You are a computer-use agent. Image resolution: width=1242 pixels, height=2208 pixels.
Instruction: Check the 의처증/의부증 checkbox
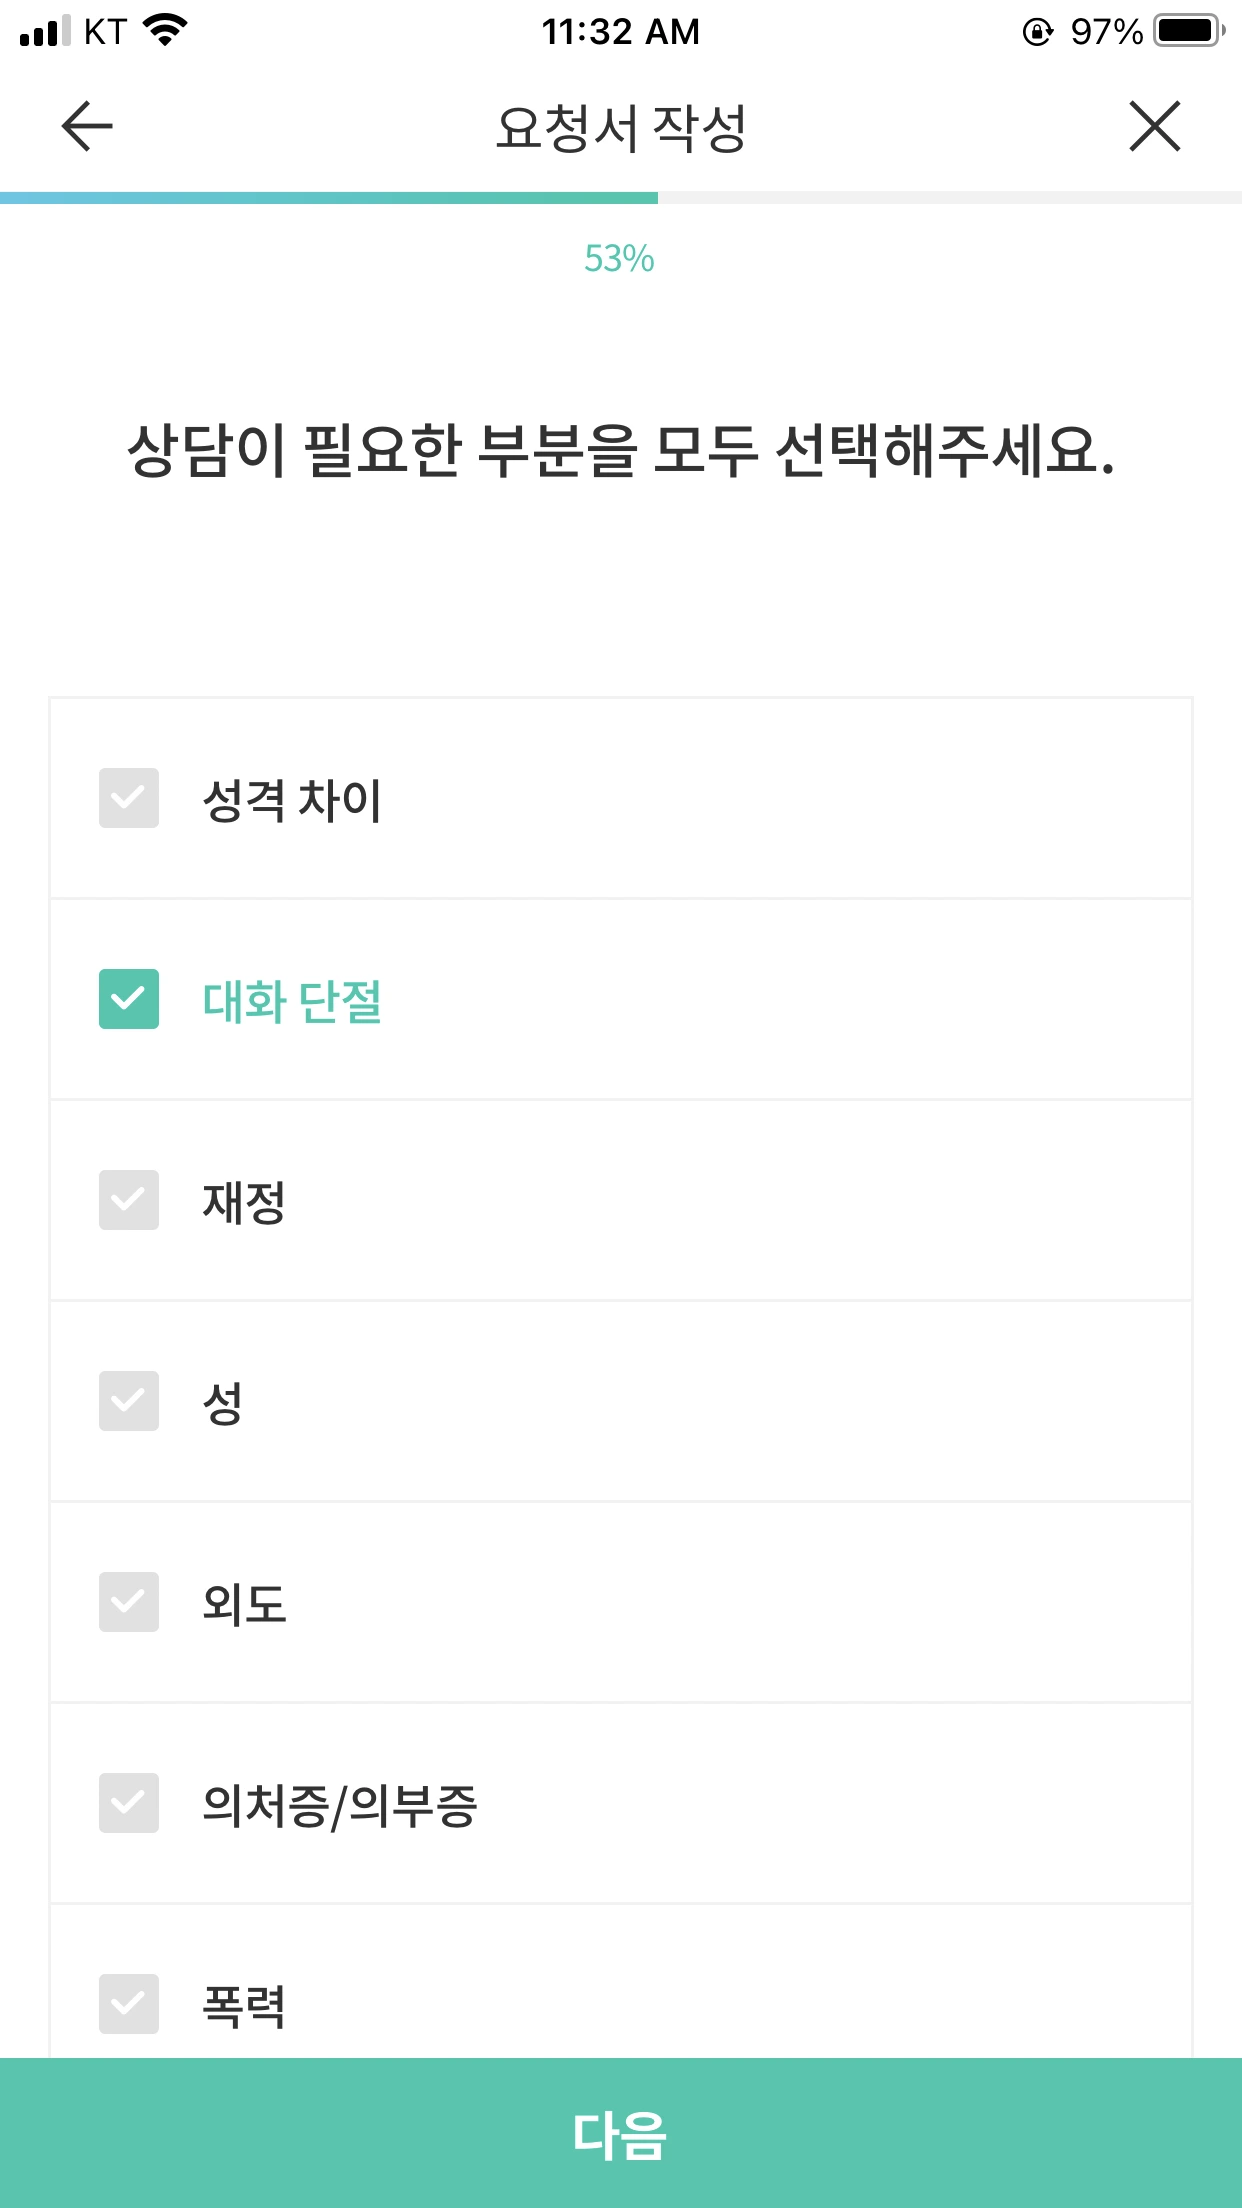pyautogui.click(x=129, y=1803)
